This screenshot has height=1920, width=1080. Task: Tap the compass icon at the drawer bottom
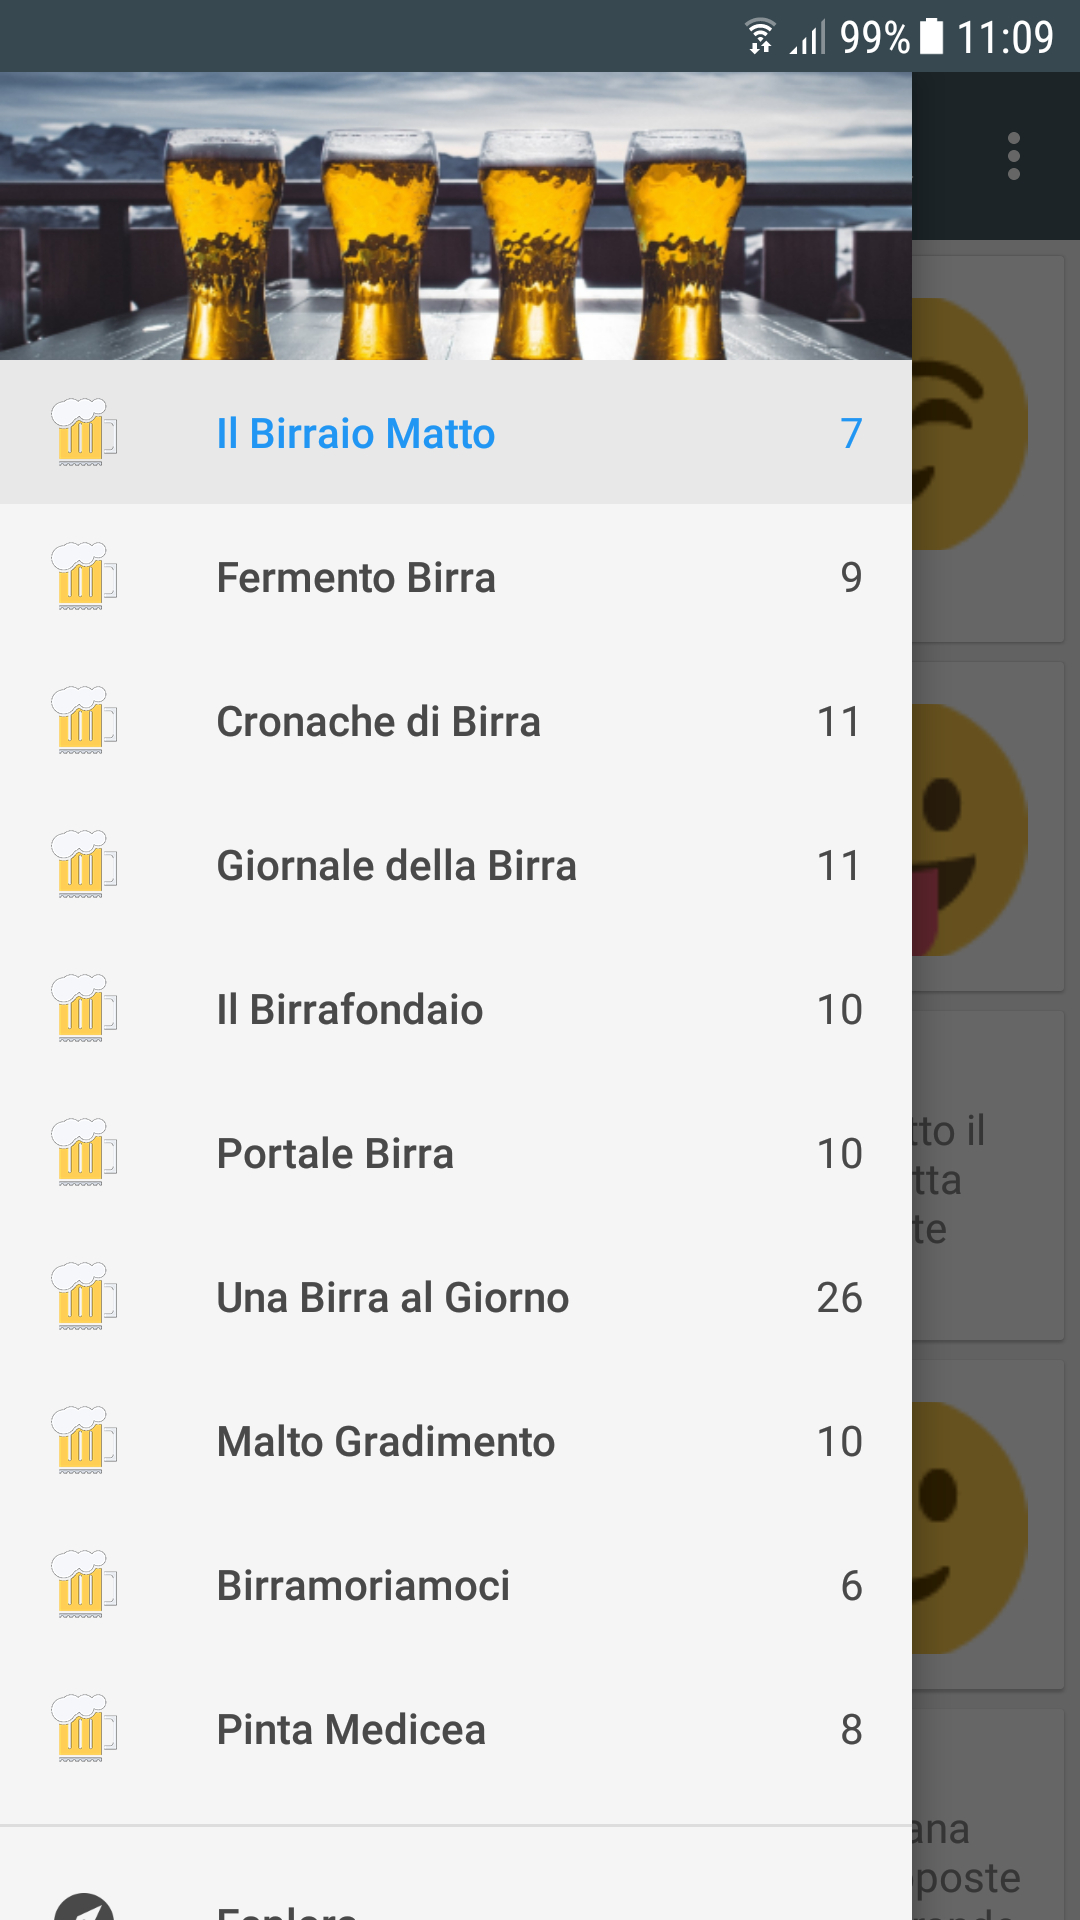point(84,1906)
